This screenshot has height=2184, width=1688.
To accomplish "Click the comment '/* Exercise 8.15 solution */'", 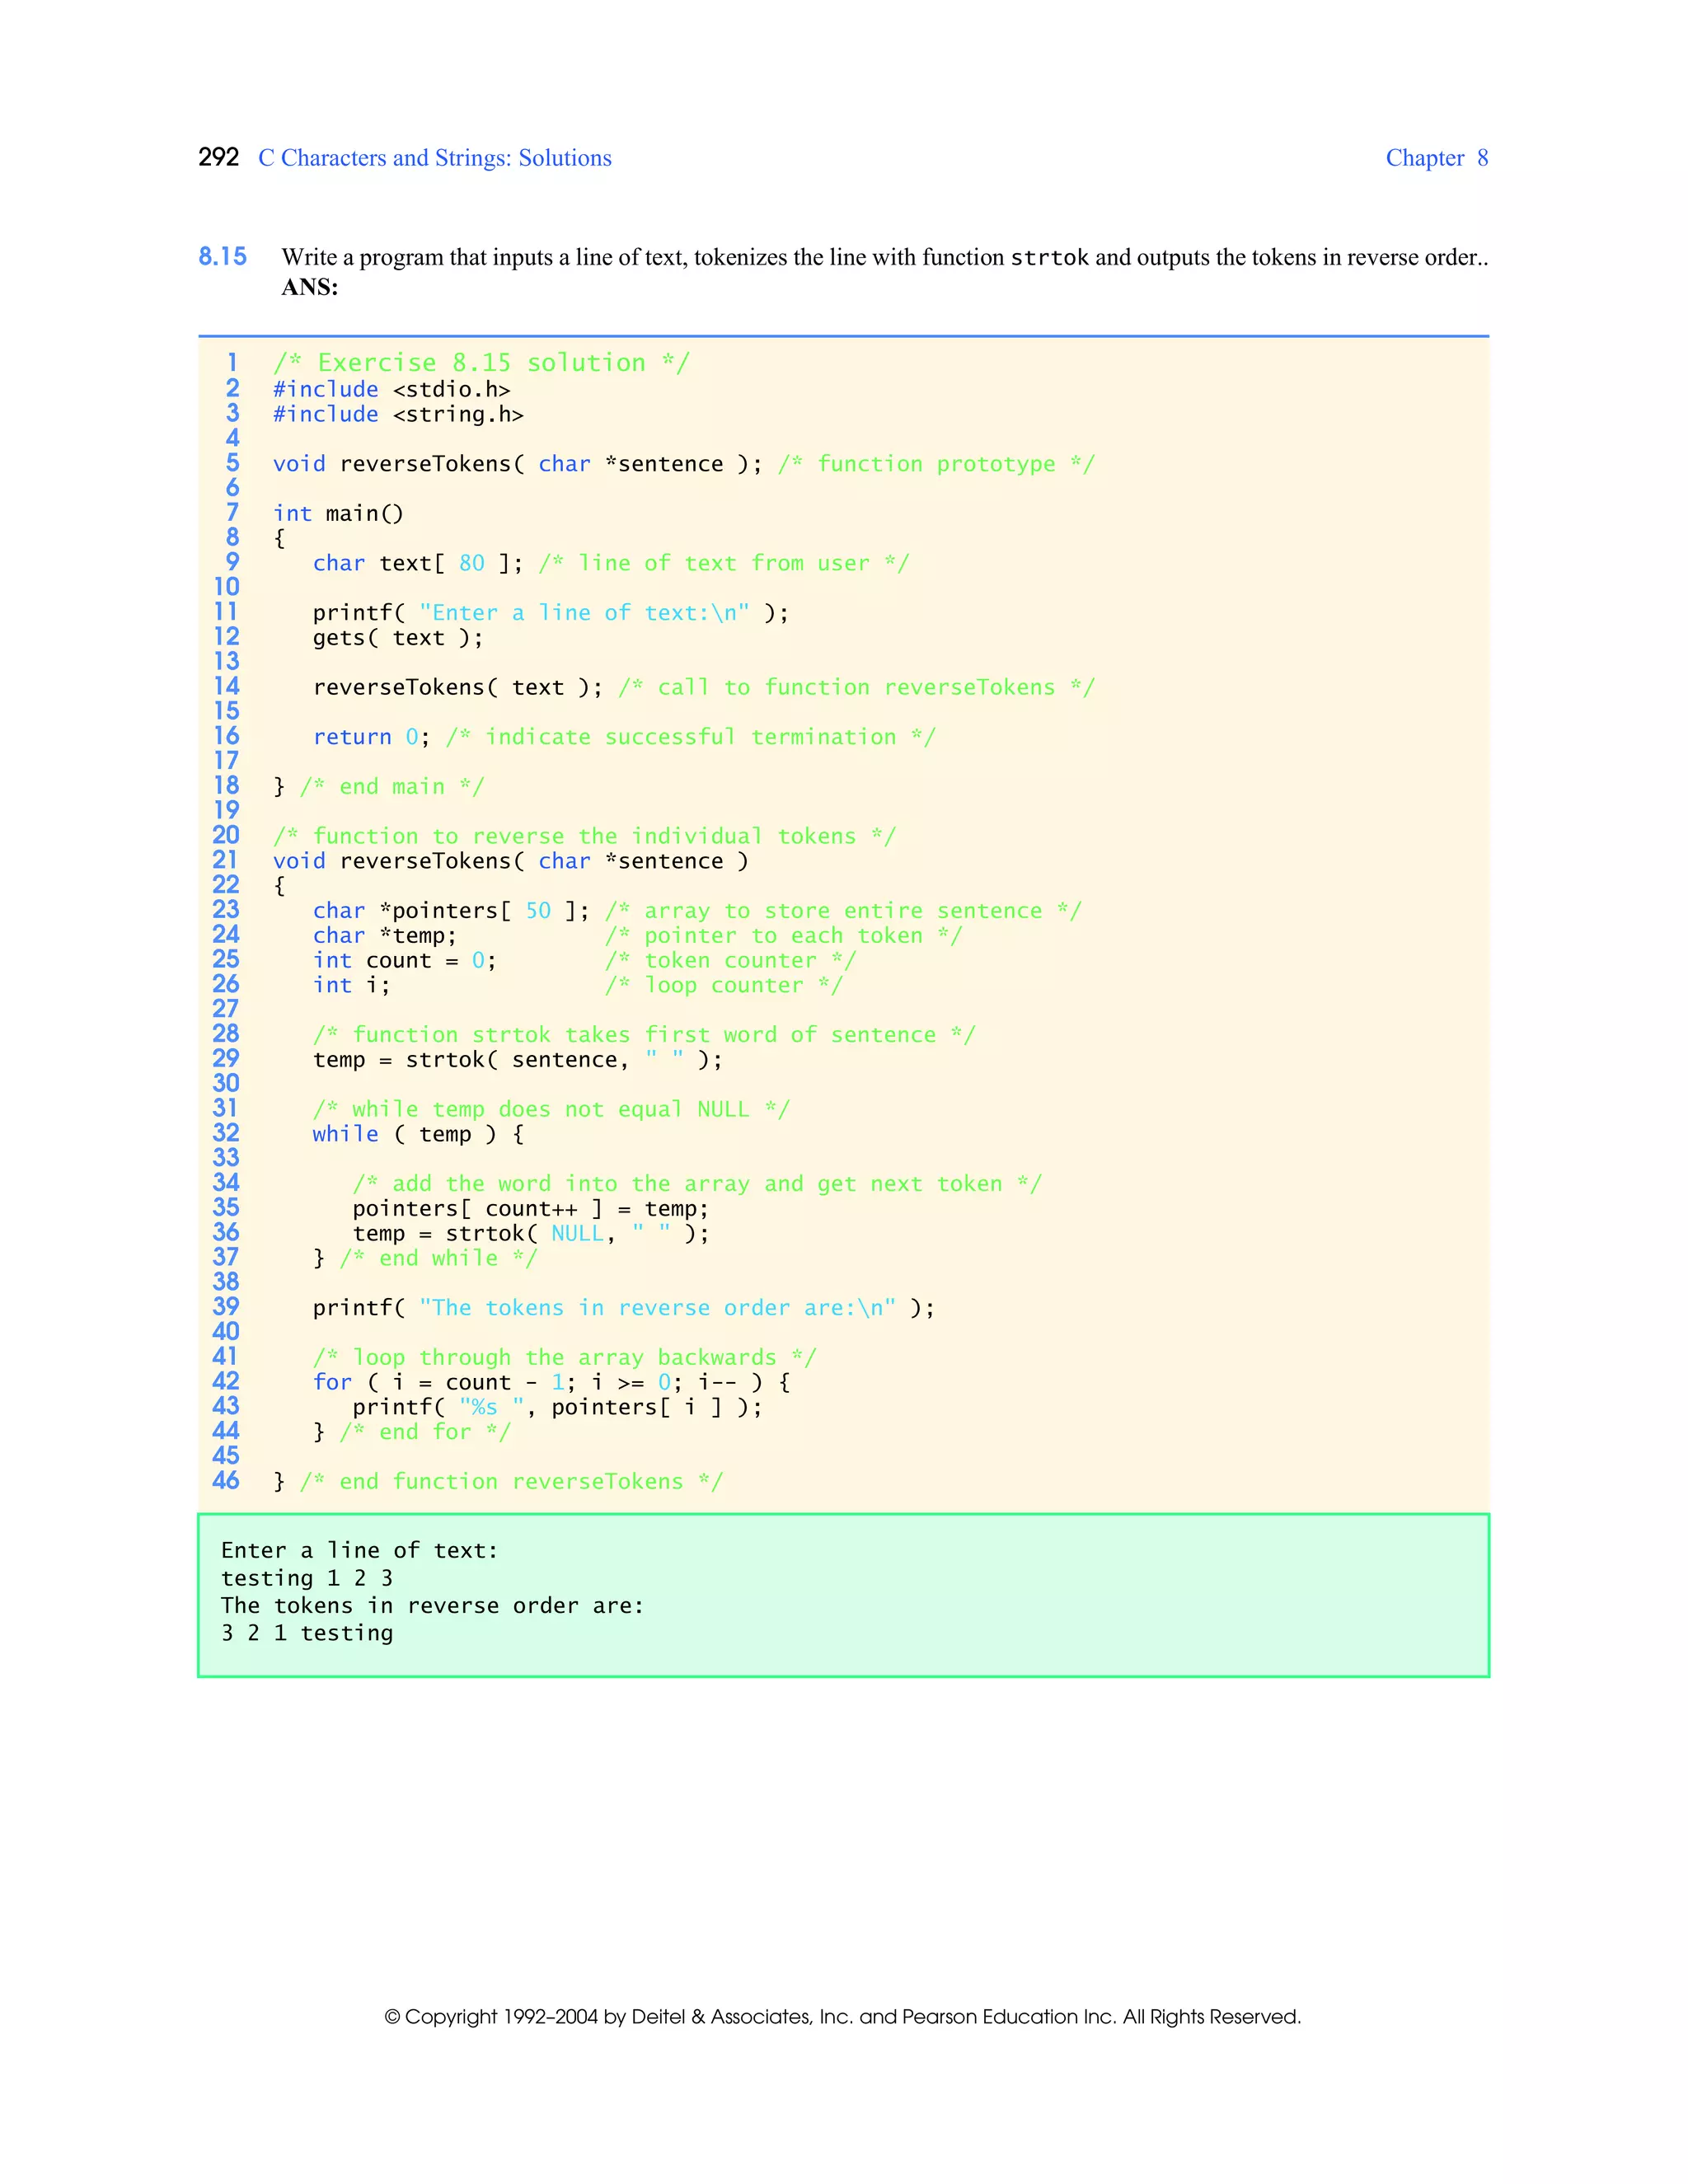I will pos(481,363).
